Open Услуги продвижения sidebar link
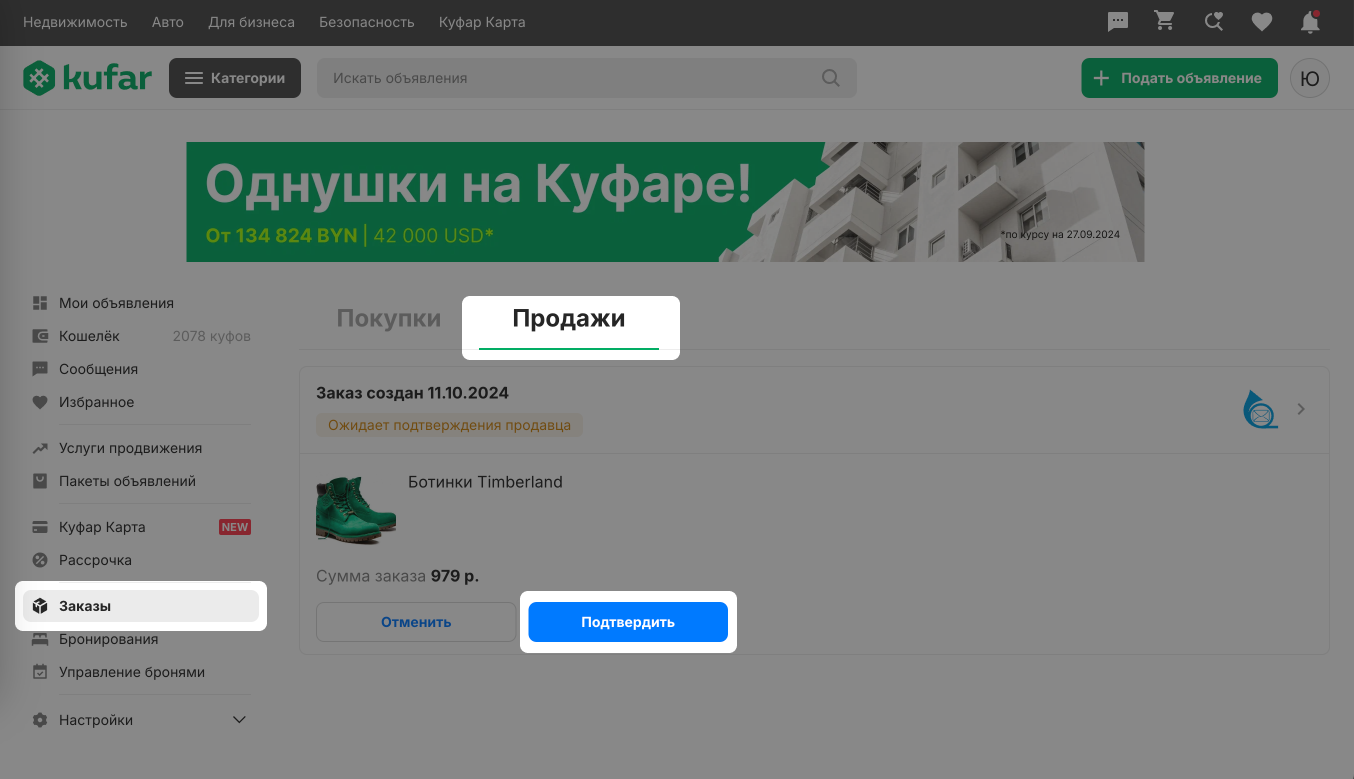 (130, 448)
